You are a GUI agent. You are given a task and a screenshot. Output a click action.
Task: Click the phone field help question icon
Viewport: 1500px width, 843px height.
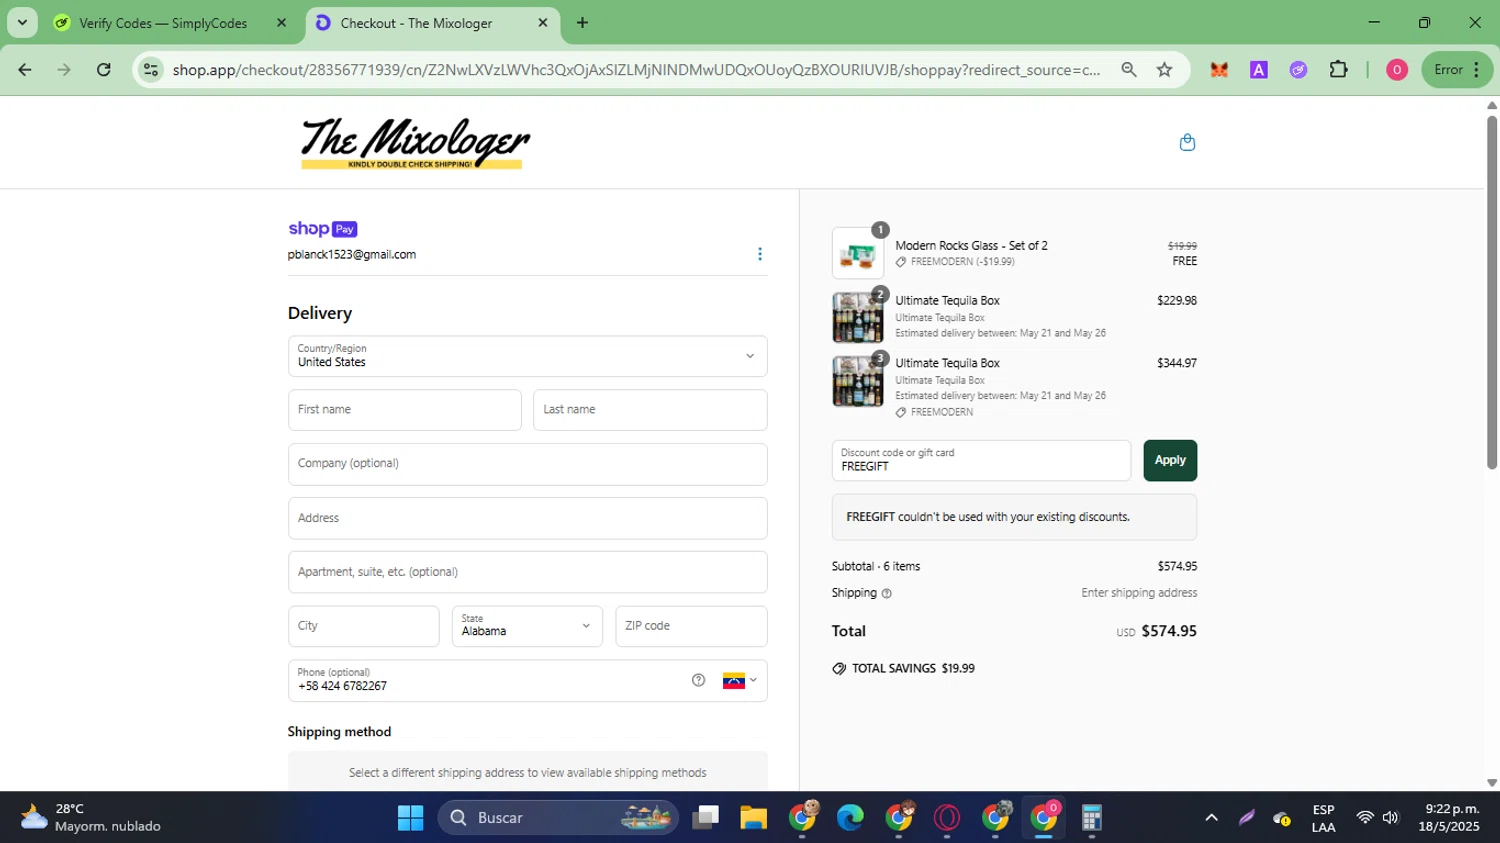(698, 680)
